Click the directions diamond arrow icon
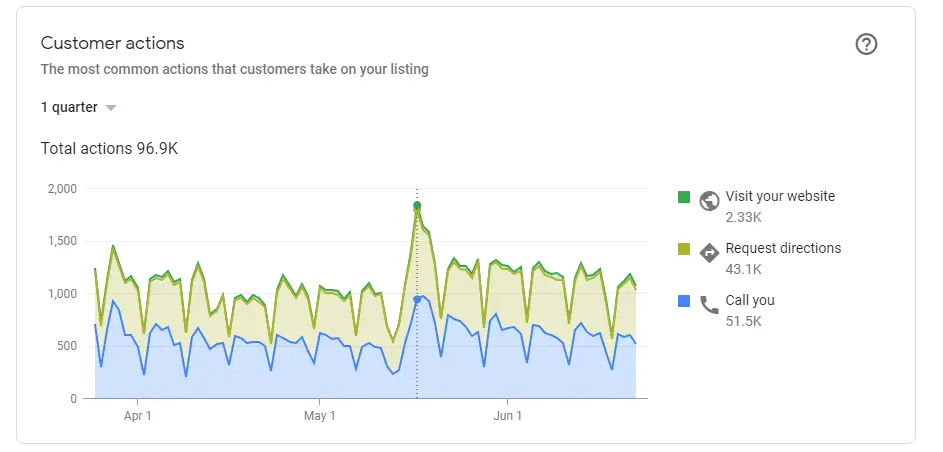Viewport: 943px width, 452px height. pos(710,252)
